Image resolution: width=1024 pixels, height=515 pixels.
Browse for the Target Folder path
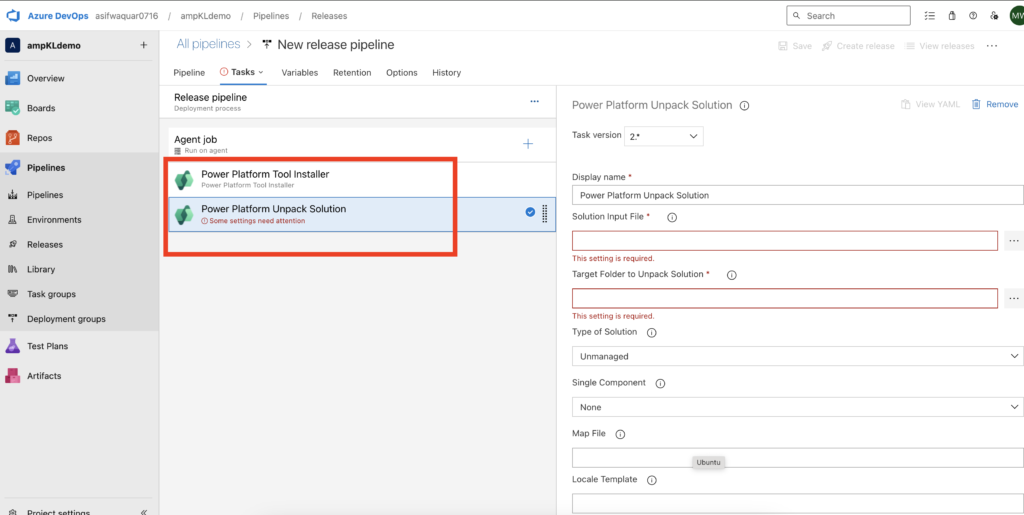tap(1014, 298)
